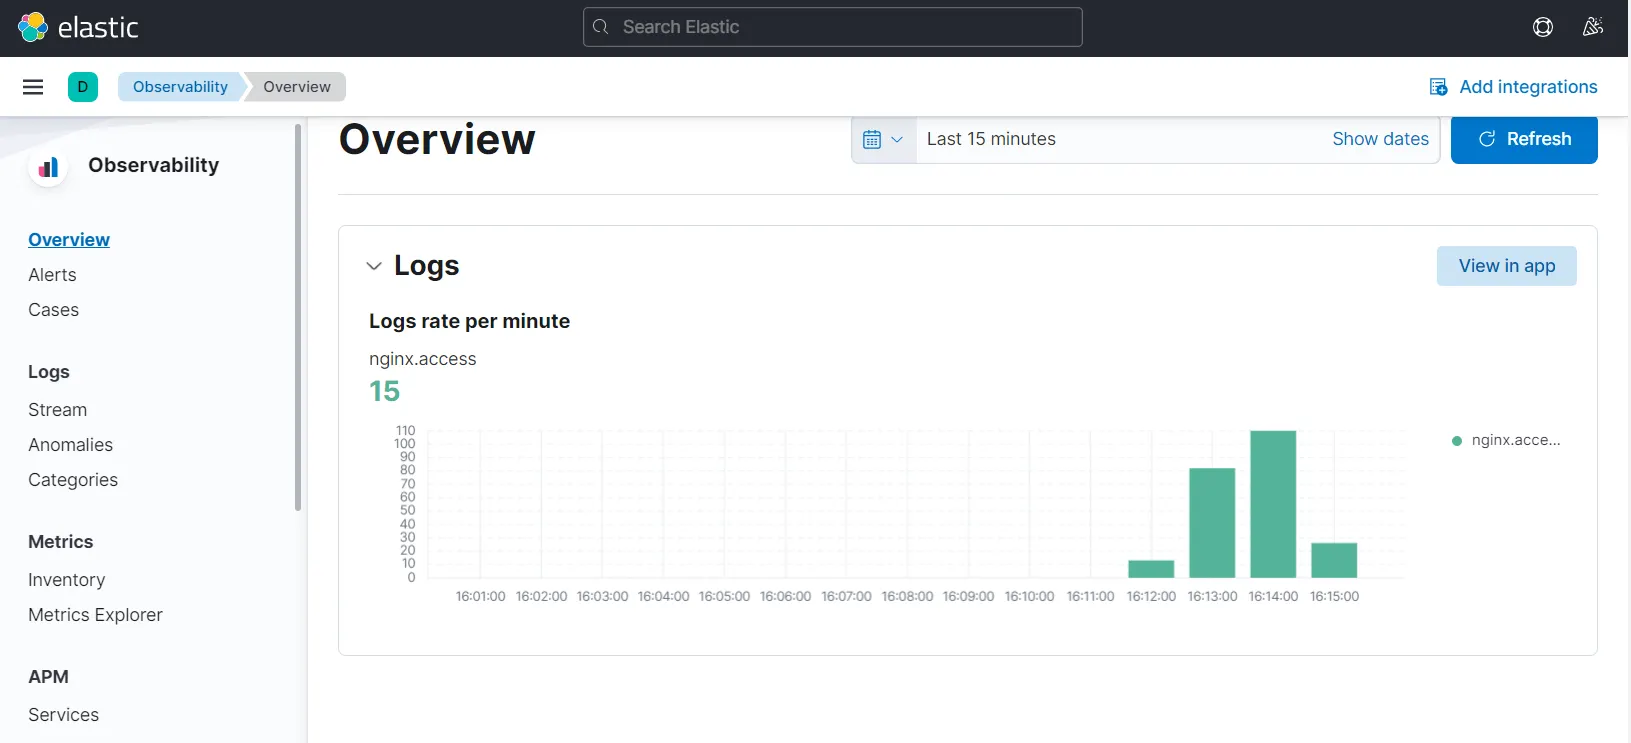Click the 16:08:00 time axis label
The width and height of the screenshot is (1631, 743).
tap(907, 596)
